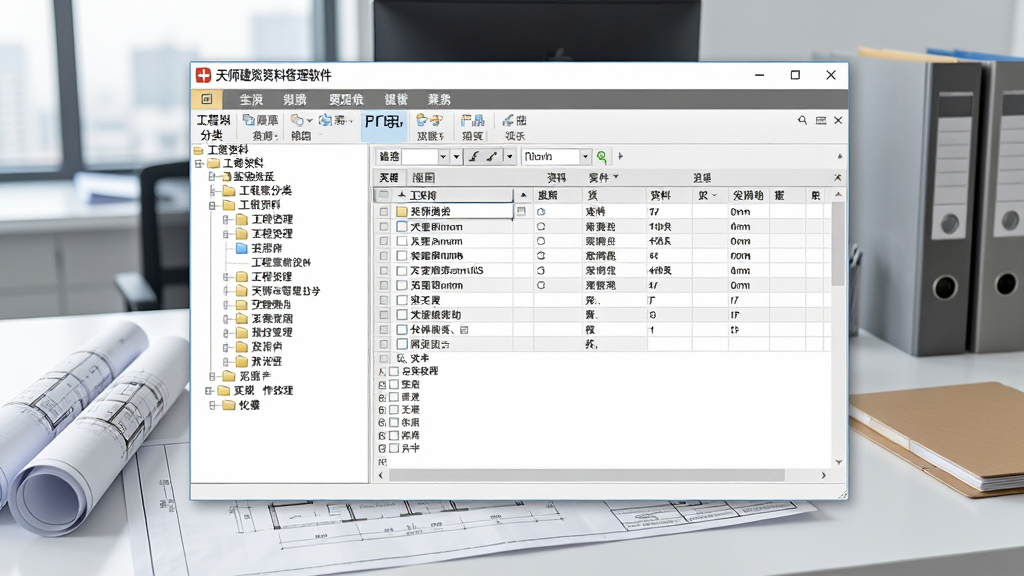This screenshot has width=1024, height=576.
Task: Click the right arrow of the horizontal scrollbar
Action: point(824,475)
